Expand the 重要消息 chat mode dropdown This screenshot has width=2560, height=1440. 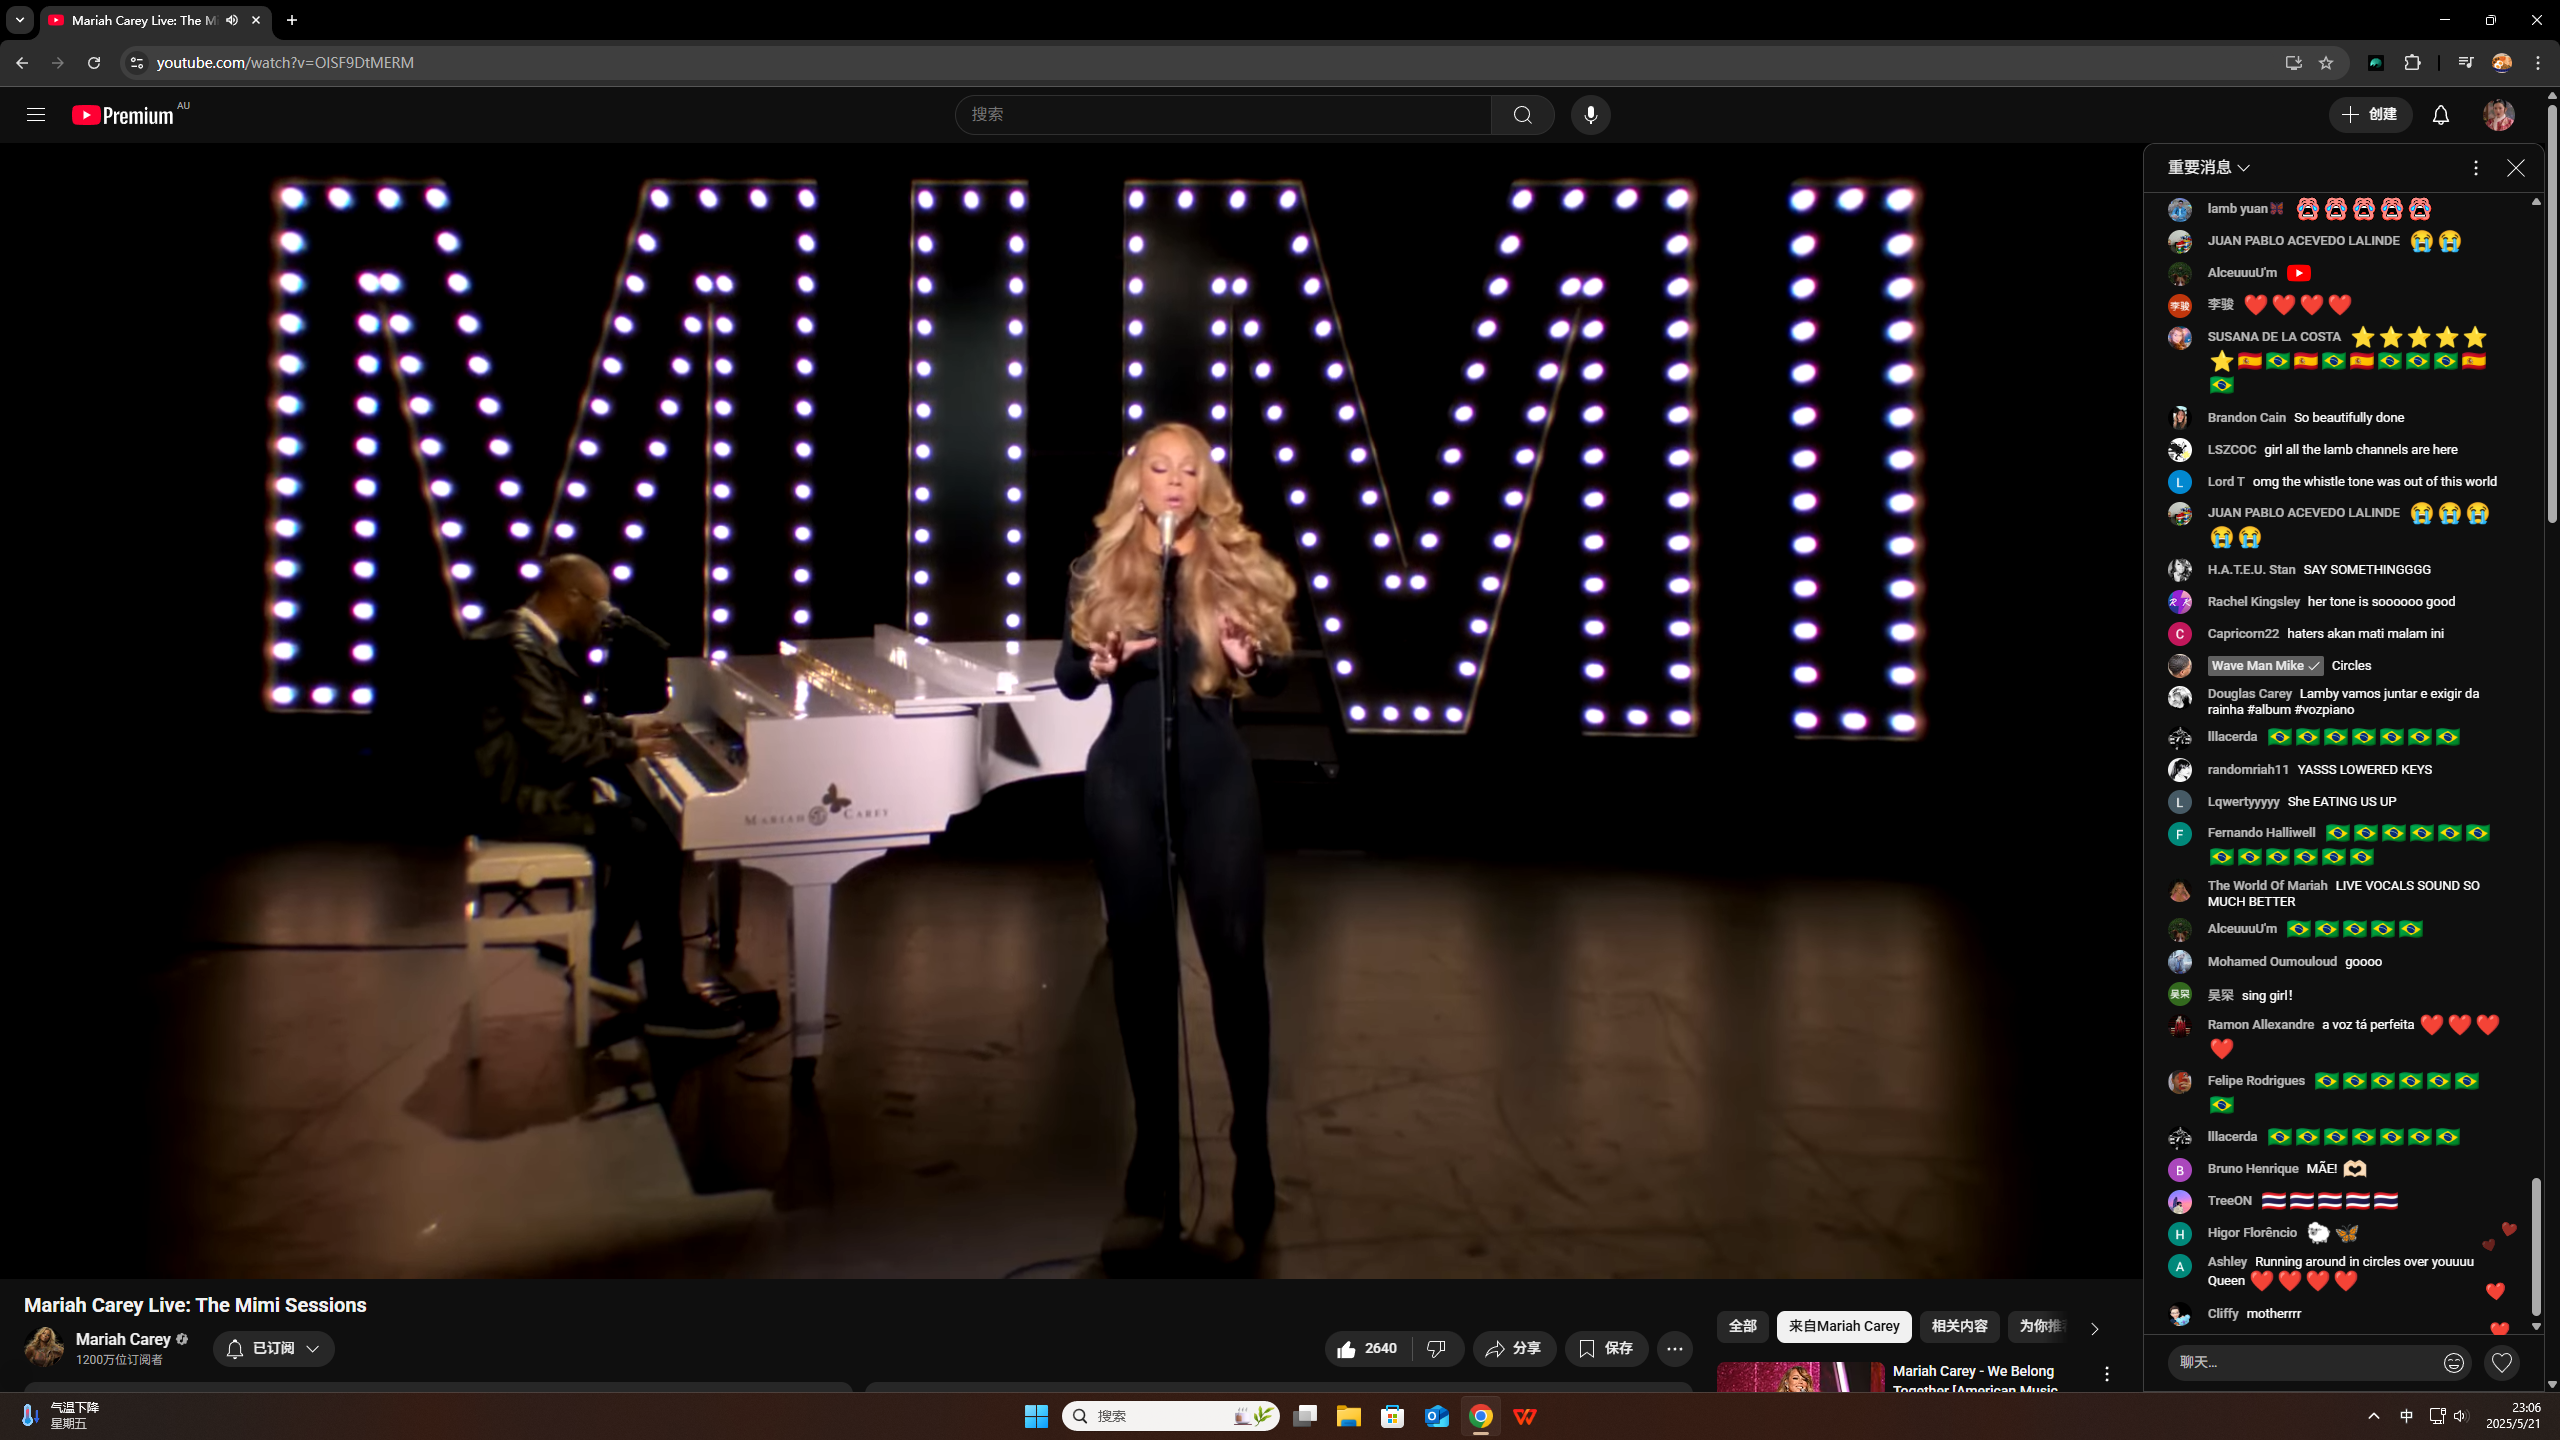click(x=2208, y=168)
